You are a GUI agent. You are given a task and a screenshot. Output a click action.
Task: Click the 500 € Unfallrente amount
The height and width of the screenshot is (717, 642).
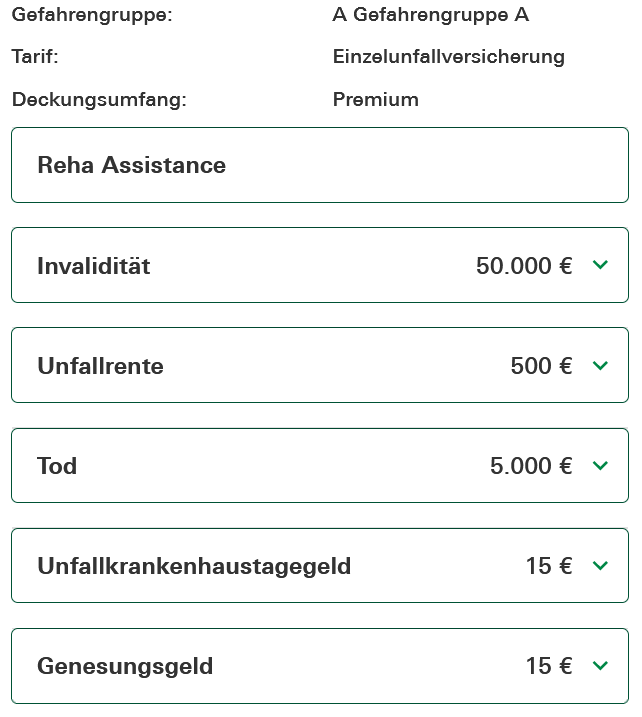pos(541,366)
